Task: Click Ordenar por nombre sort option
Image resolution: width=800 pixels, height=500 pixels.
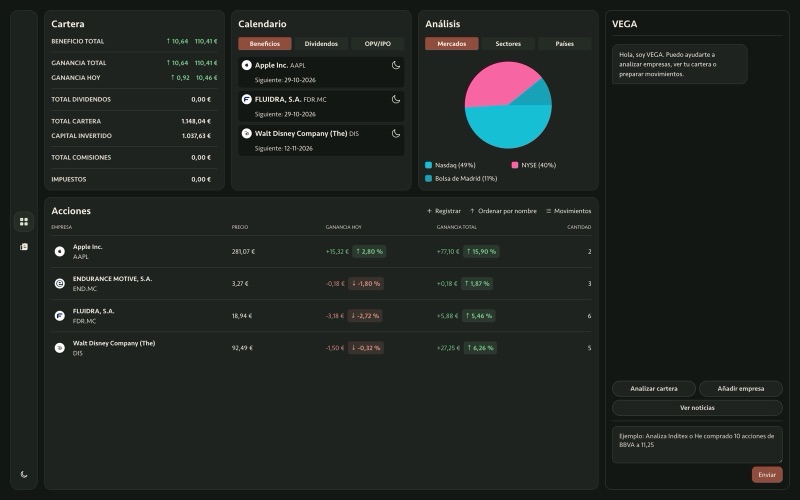Action: [x=503, y=211]
